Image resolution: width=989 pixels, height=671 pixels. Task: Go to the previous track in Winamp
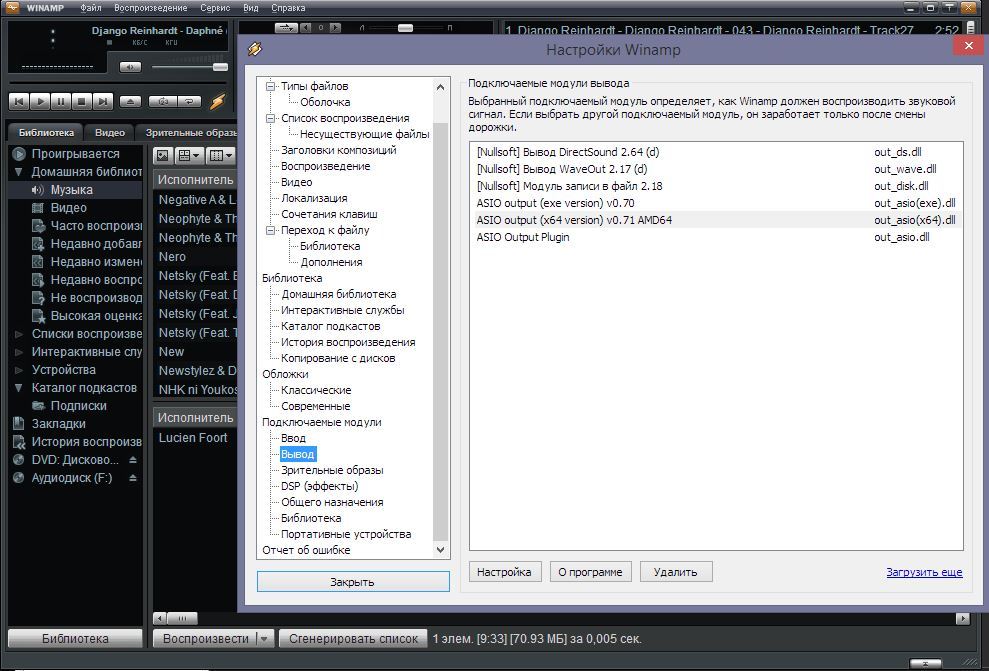pyautogui.click(x=19, y=101)
